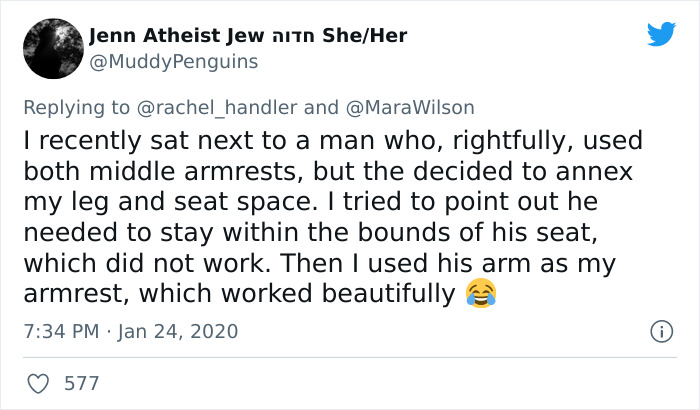The width and height of the screenshot is (700, 410).
Task: Open the tweet info icon
Action: click(660, 330)
